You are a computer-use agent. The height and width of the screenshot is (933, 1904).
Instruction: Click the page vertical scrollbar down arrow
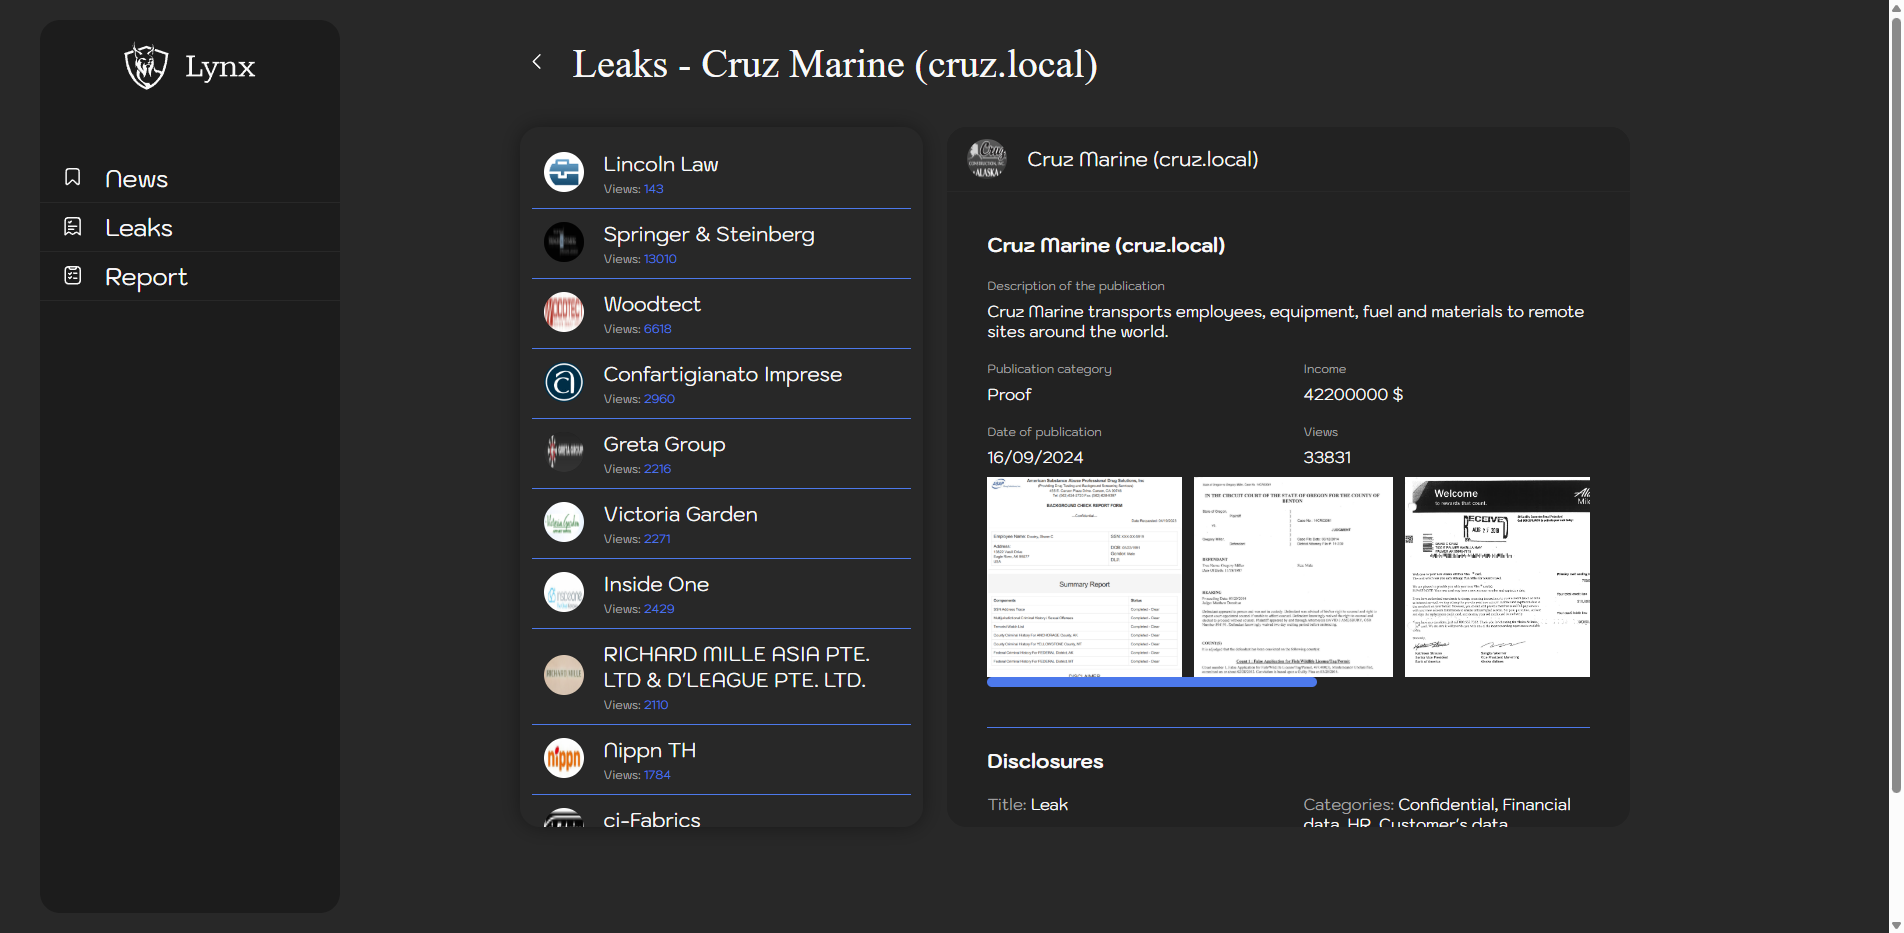coord(1895,924)
